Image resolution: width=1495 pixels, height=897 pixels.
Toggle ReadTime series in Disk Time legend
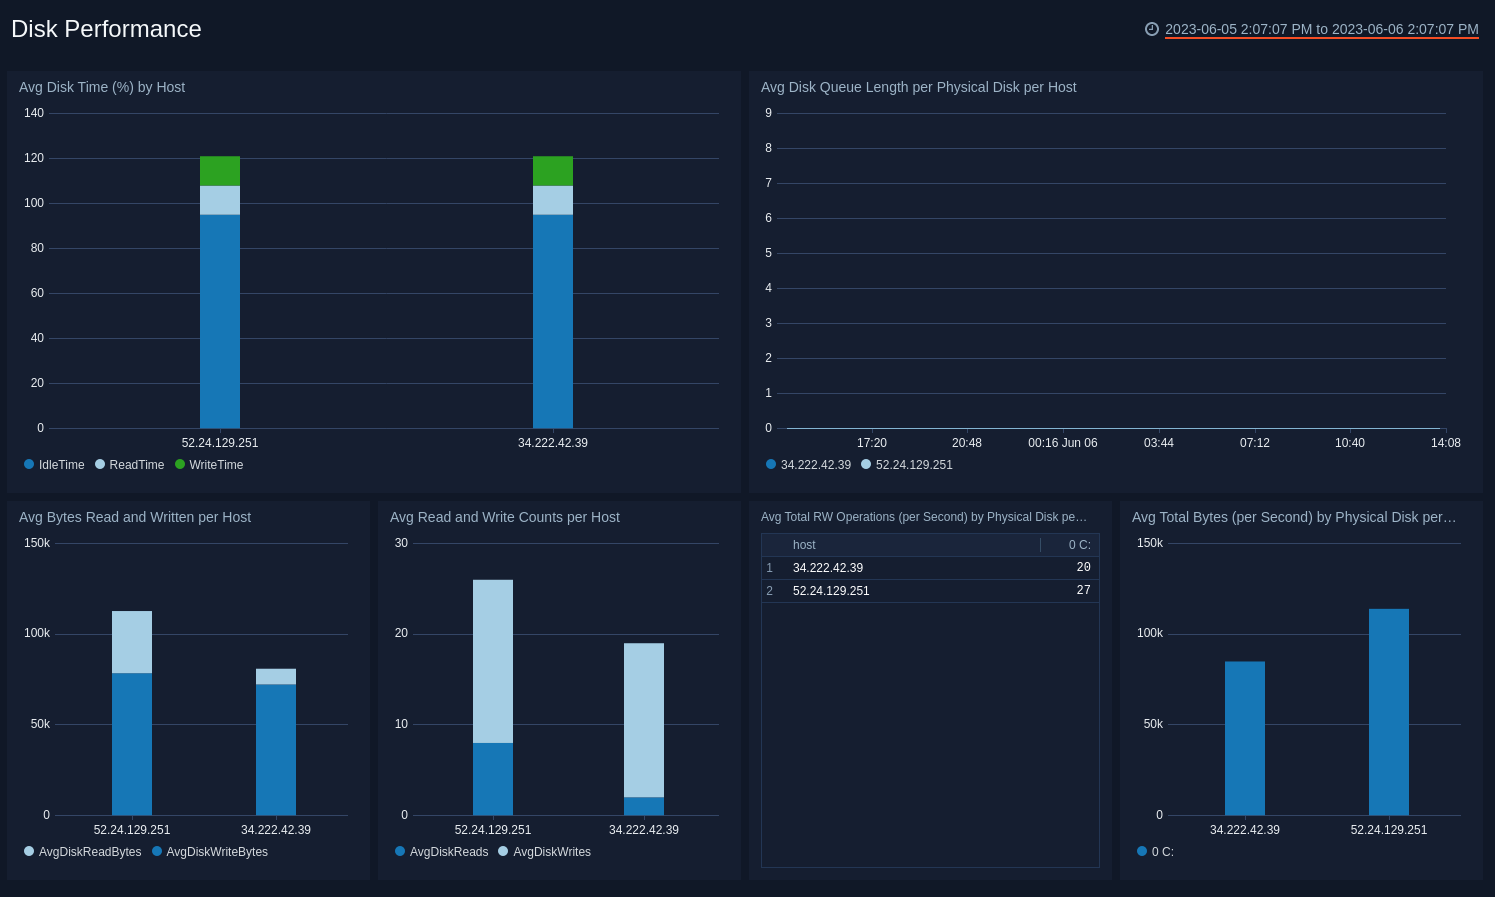pos(129,465)
